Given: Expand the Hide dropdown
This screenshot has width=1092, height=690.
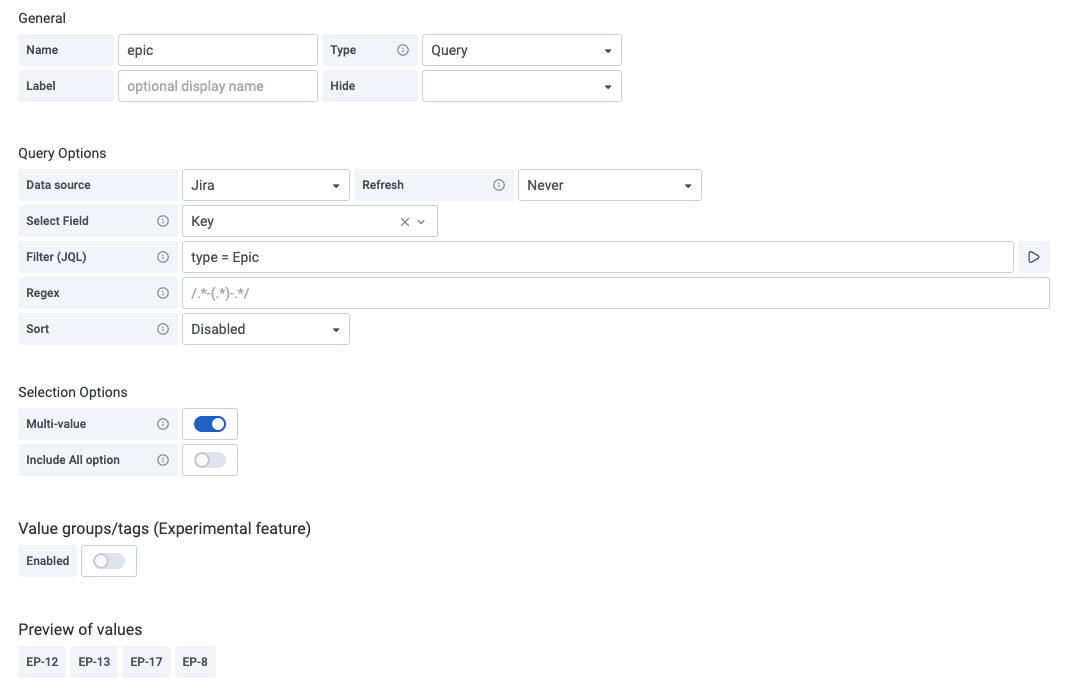Looking at the screenshot, I should pyautogui.click(x=521, y=86).
